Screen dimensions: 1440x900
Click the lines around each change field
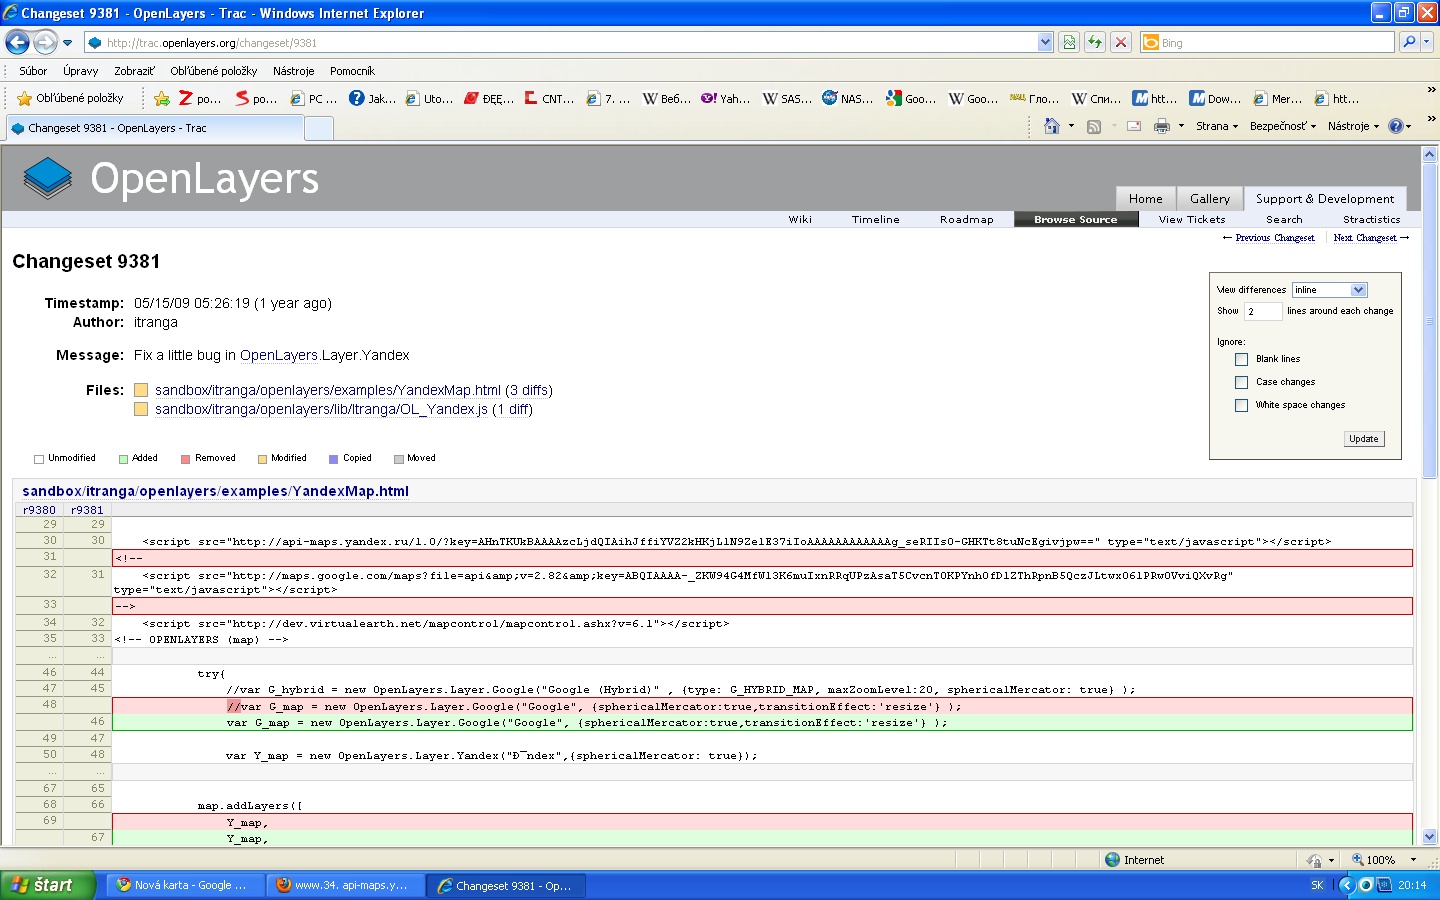(1262, 311)
